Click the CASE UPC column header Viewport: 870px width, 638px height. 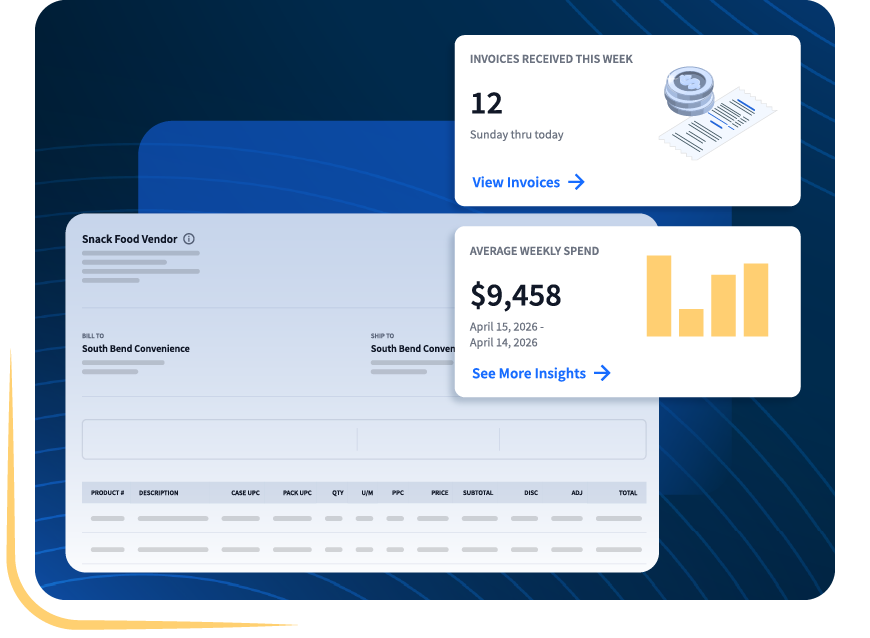tap(245, 493)
